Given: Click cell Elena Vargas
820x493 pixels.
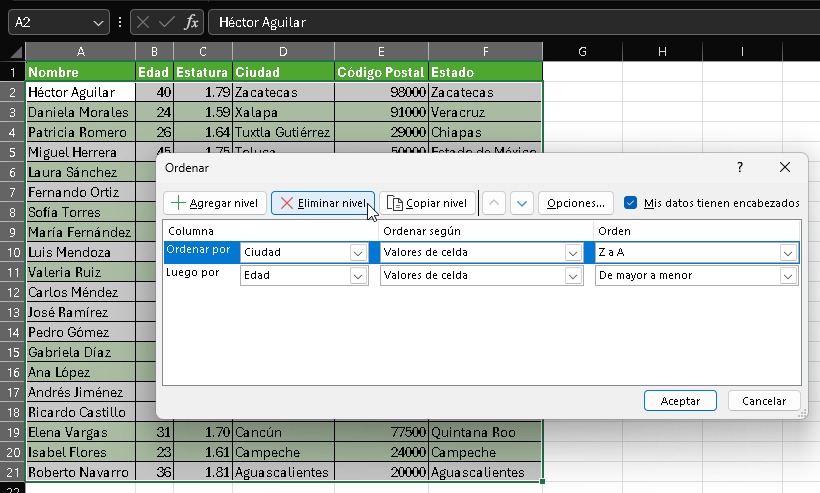Looking at the screenshot, I should click(x=81, y=432).
